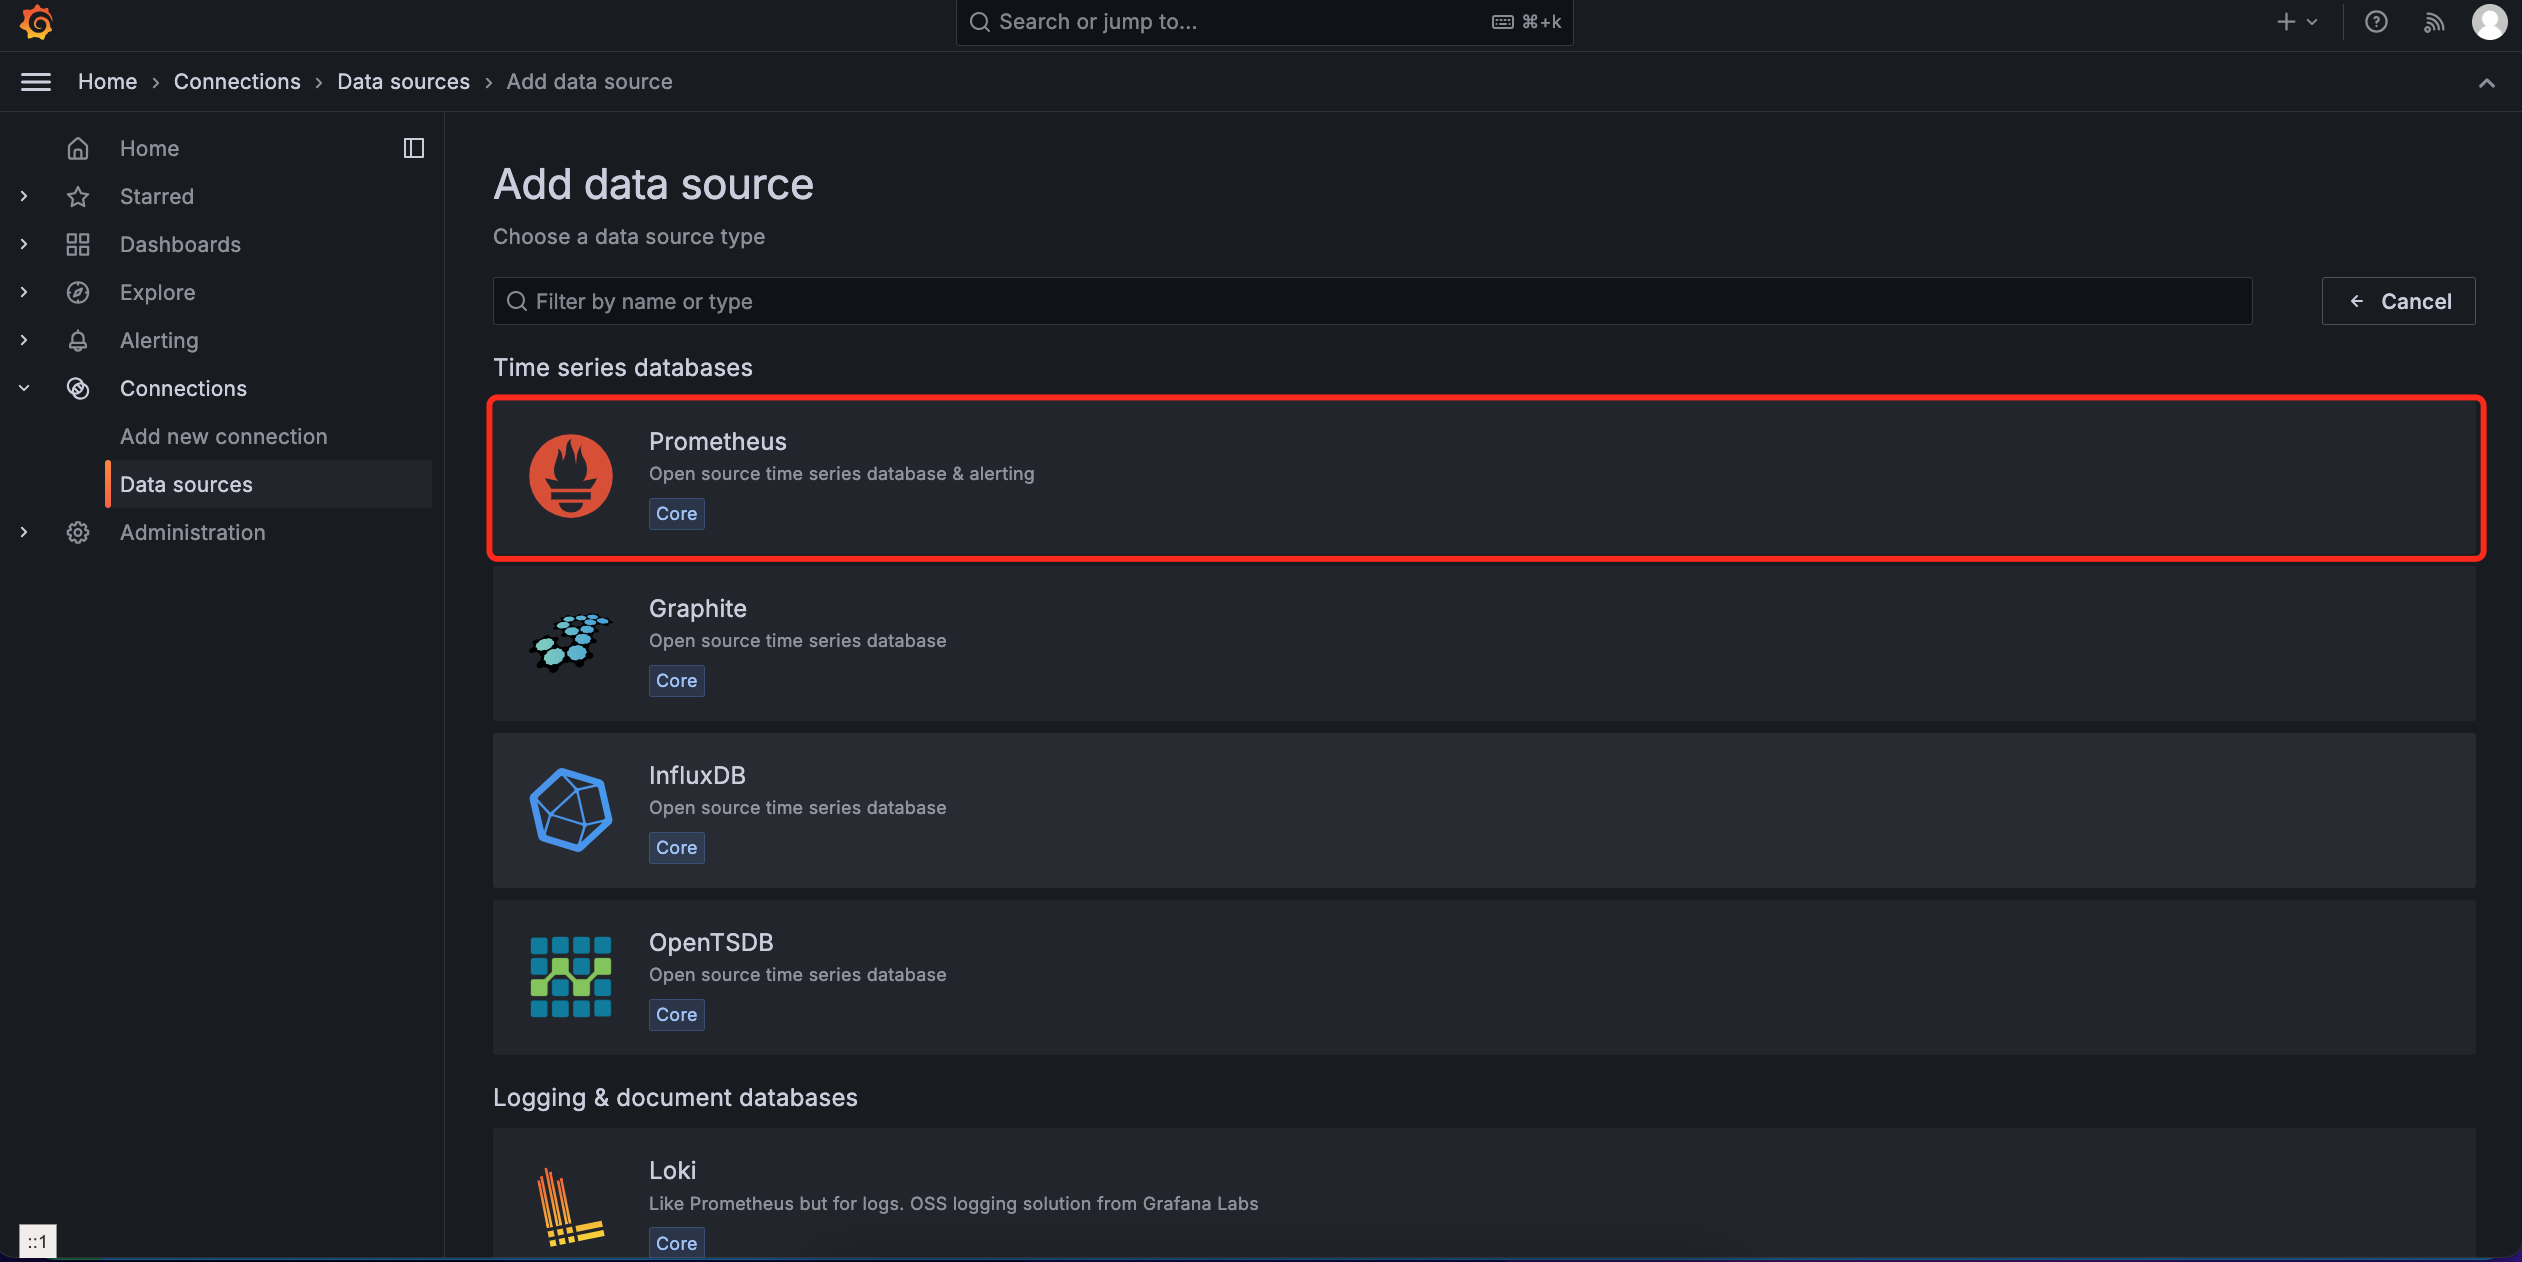Open Administration in the sidebar
2522x1262 pixels.
(193, 532)
